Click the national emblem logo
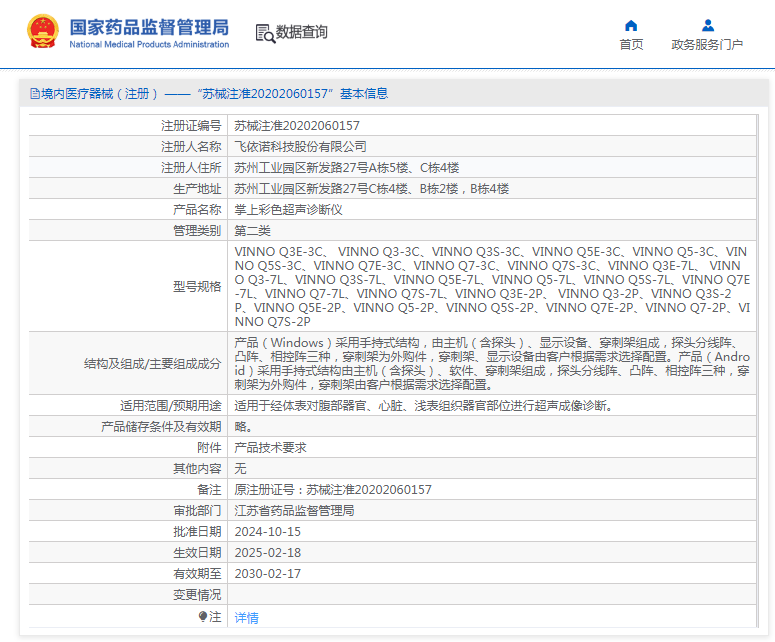 [x=42, y=32]
